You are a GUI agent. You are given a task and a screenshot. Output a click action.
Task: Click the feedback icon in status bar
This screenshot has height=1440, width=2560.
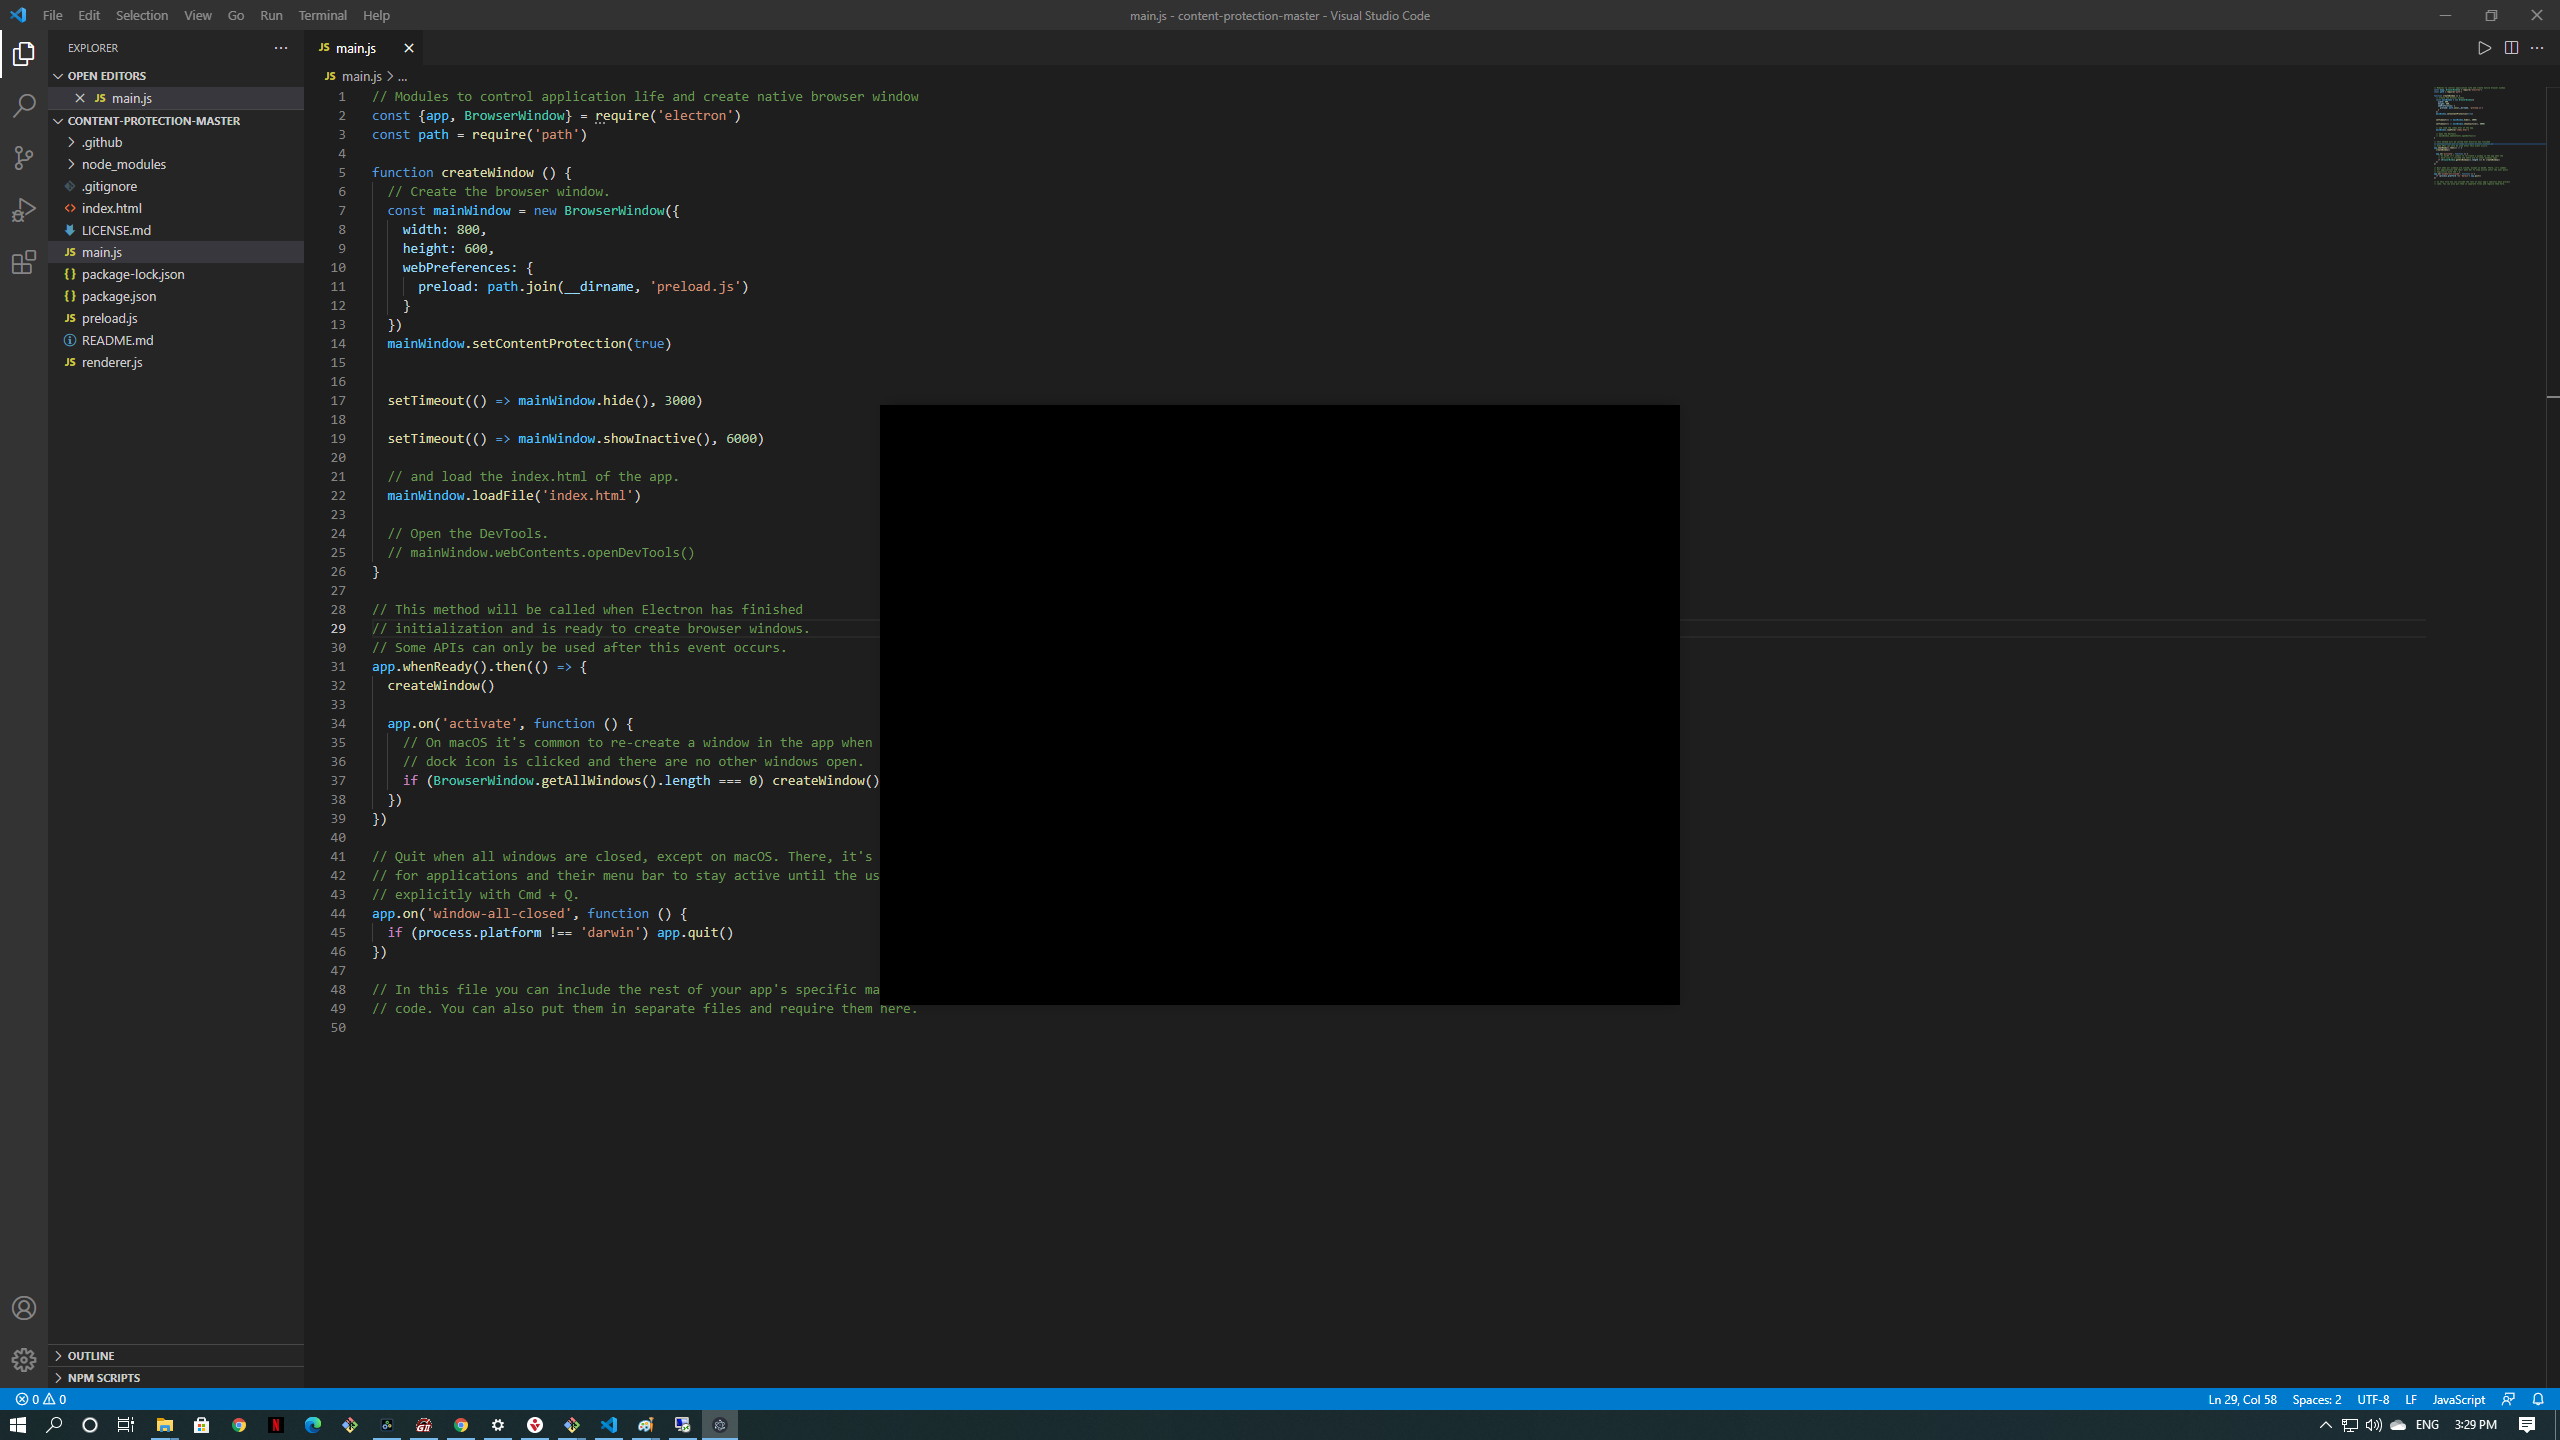[x=2508, y=1399]
